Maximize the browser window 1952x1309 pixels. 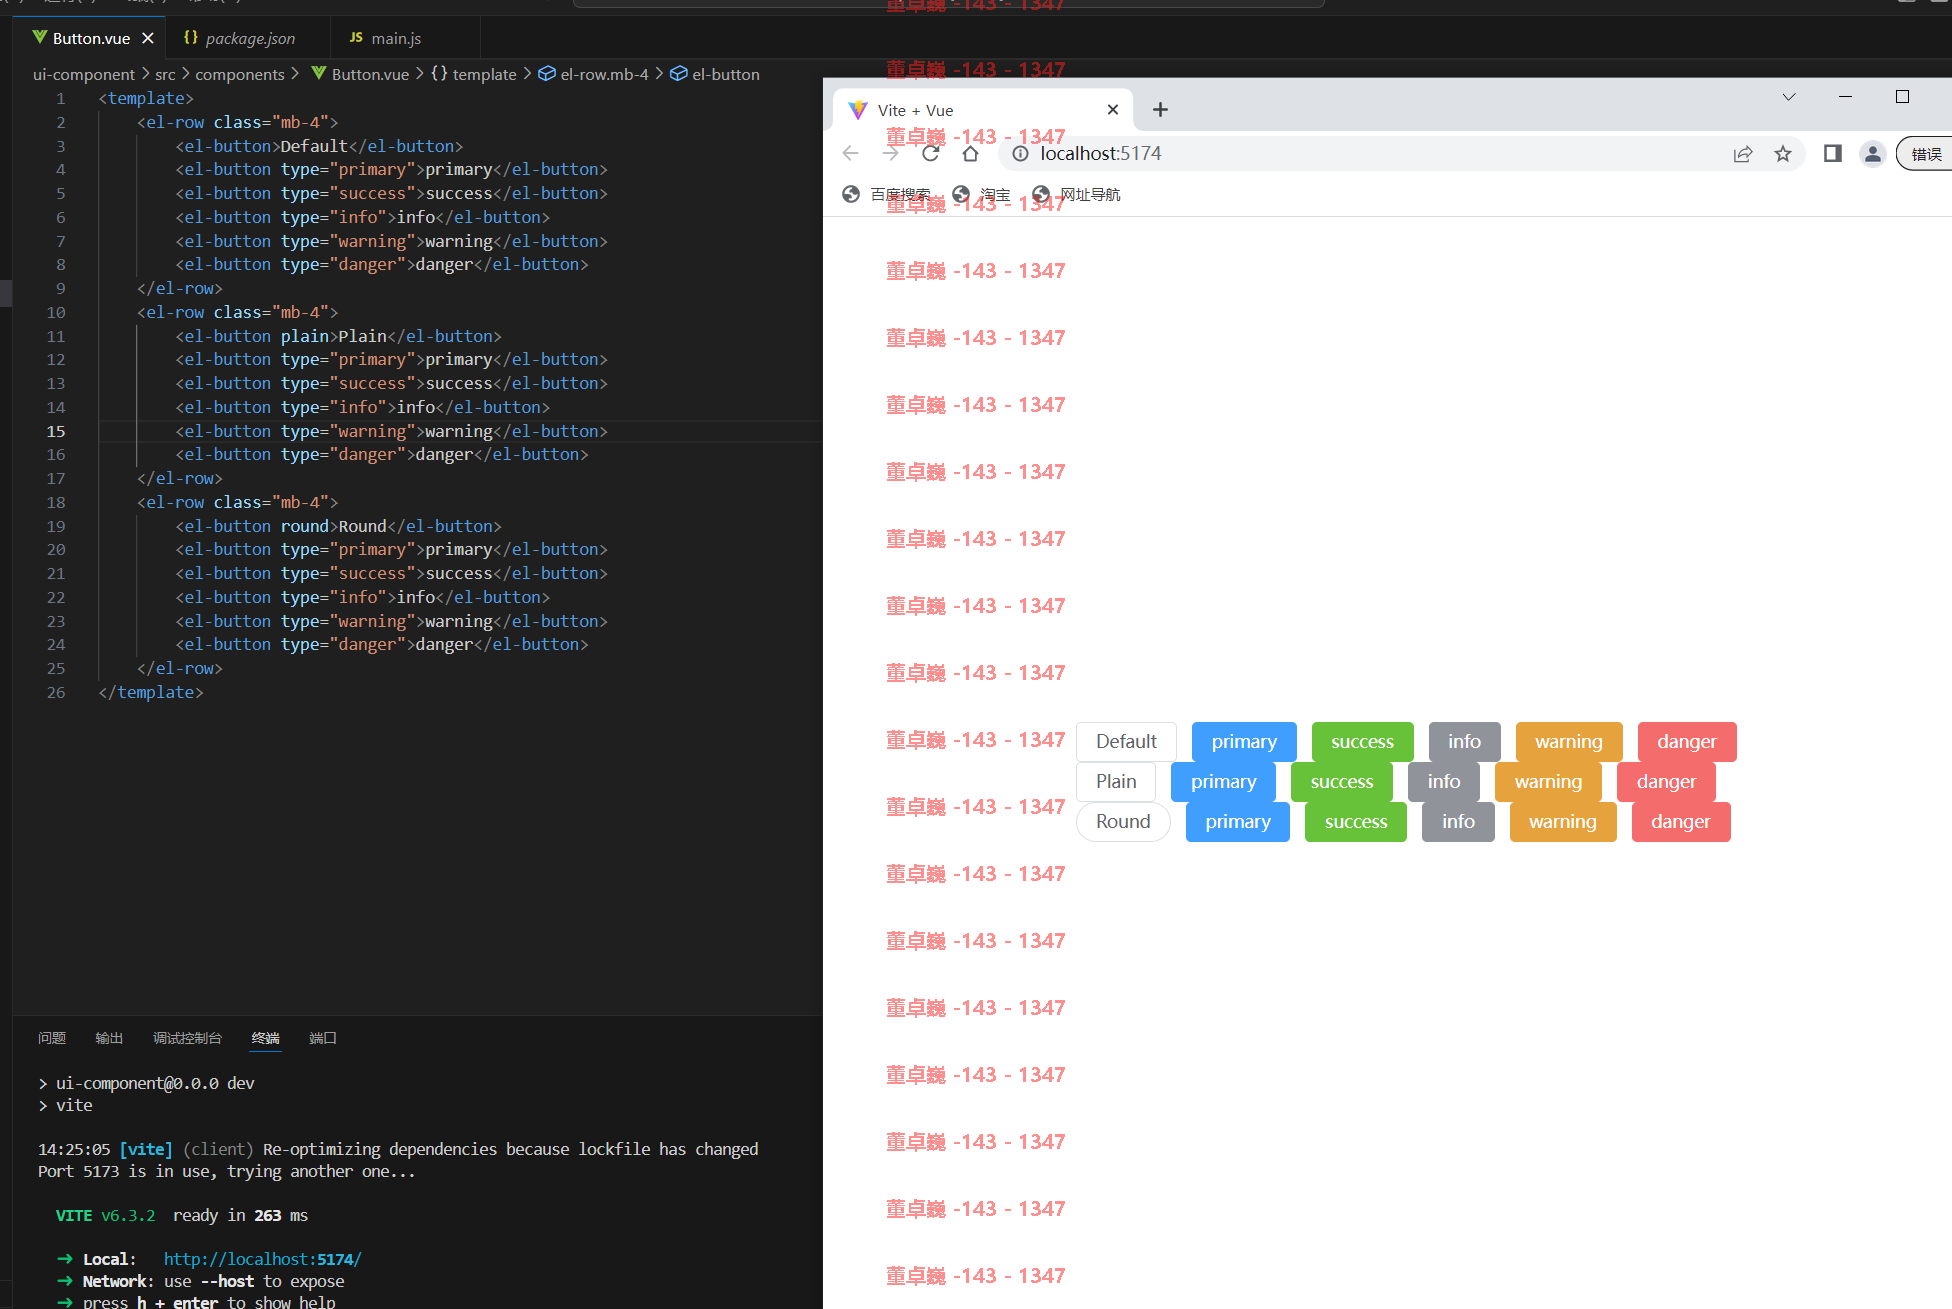coord(1902,96)
